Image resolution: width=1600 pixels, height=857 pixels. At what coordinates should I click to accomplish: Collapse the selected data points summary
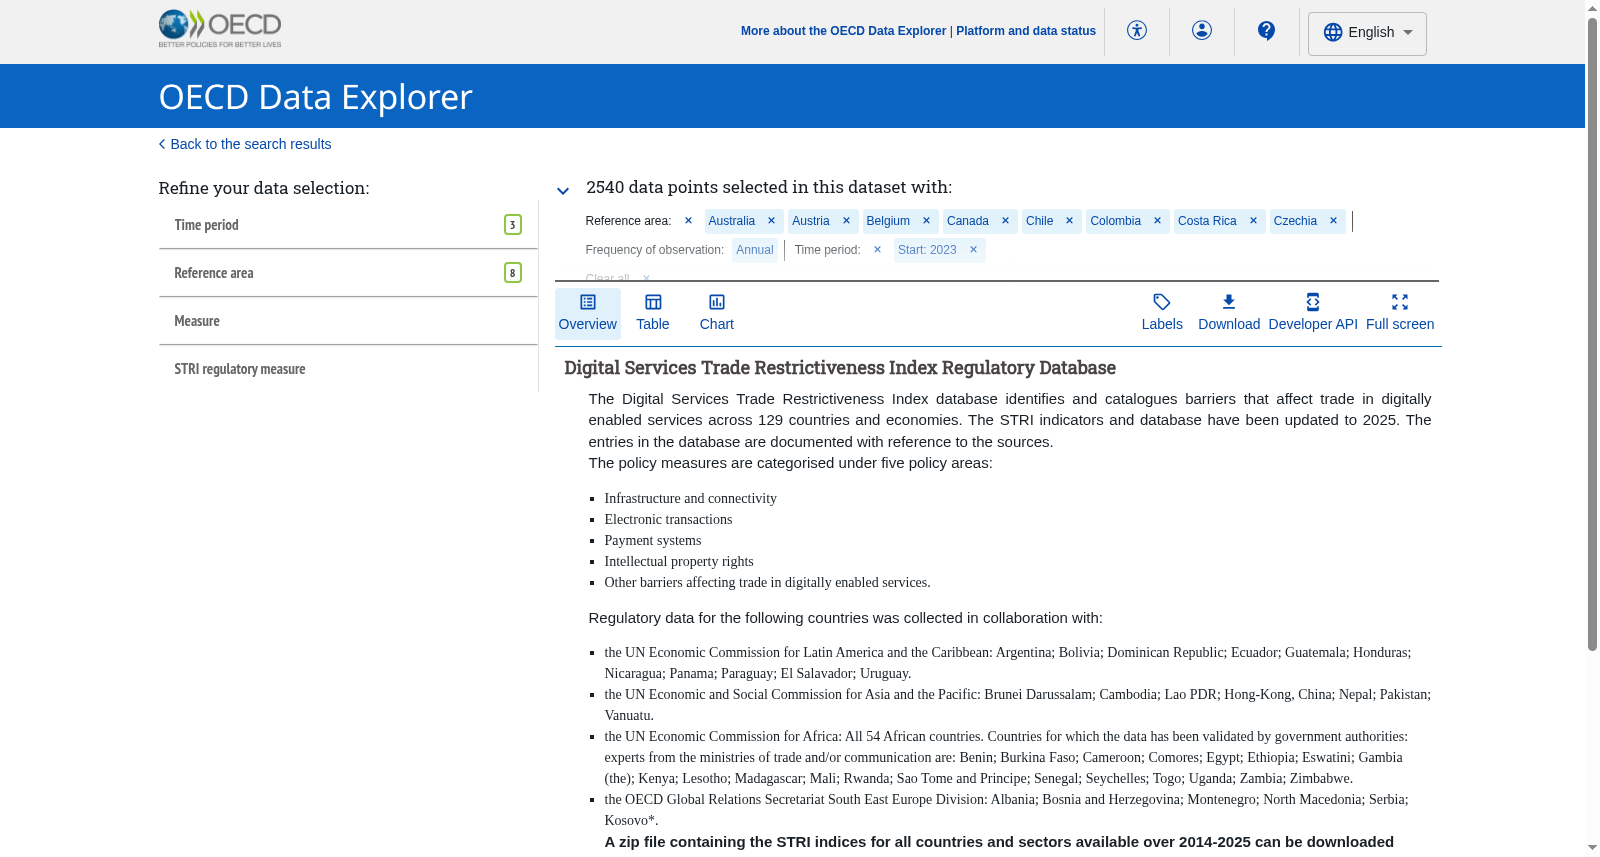click(563, 191)
